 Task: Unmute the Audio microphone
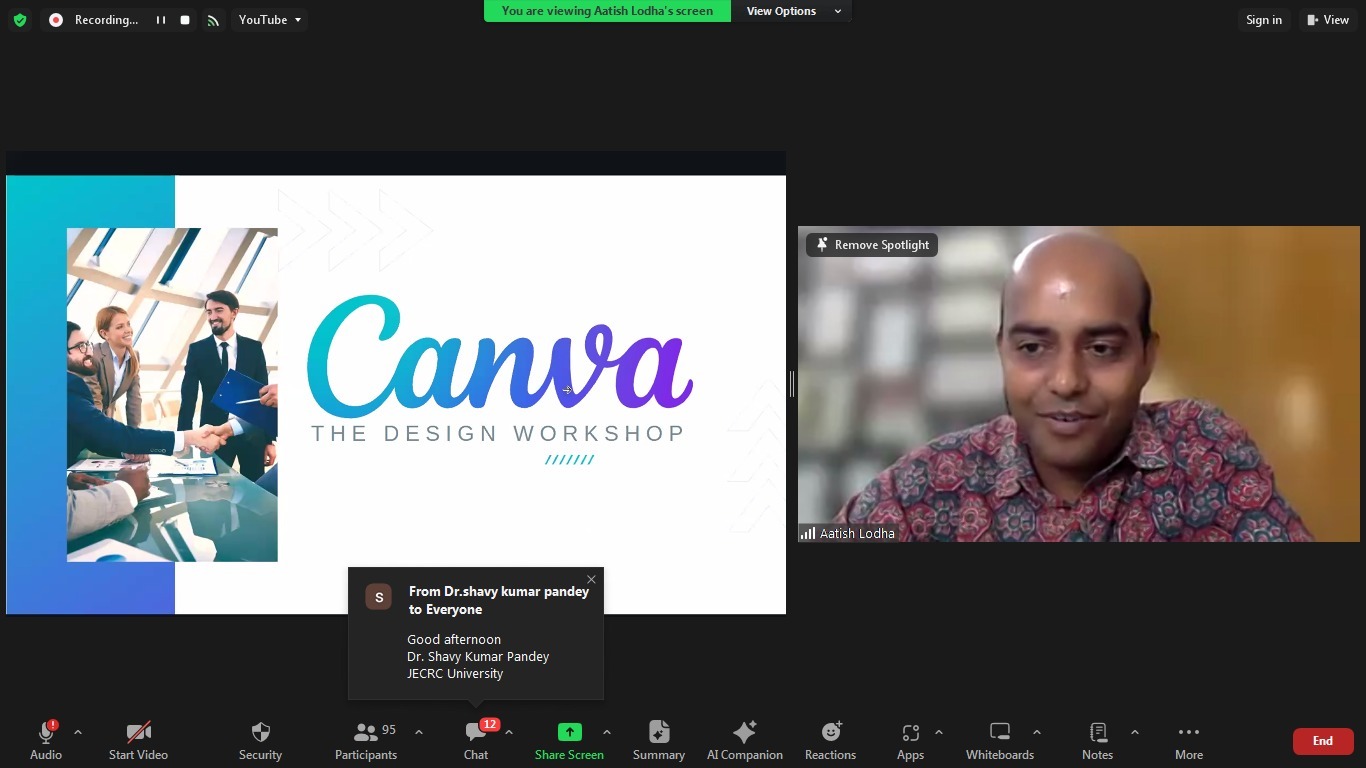point(46,740)
